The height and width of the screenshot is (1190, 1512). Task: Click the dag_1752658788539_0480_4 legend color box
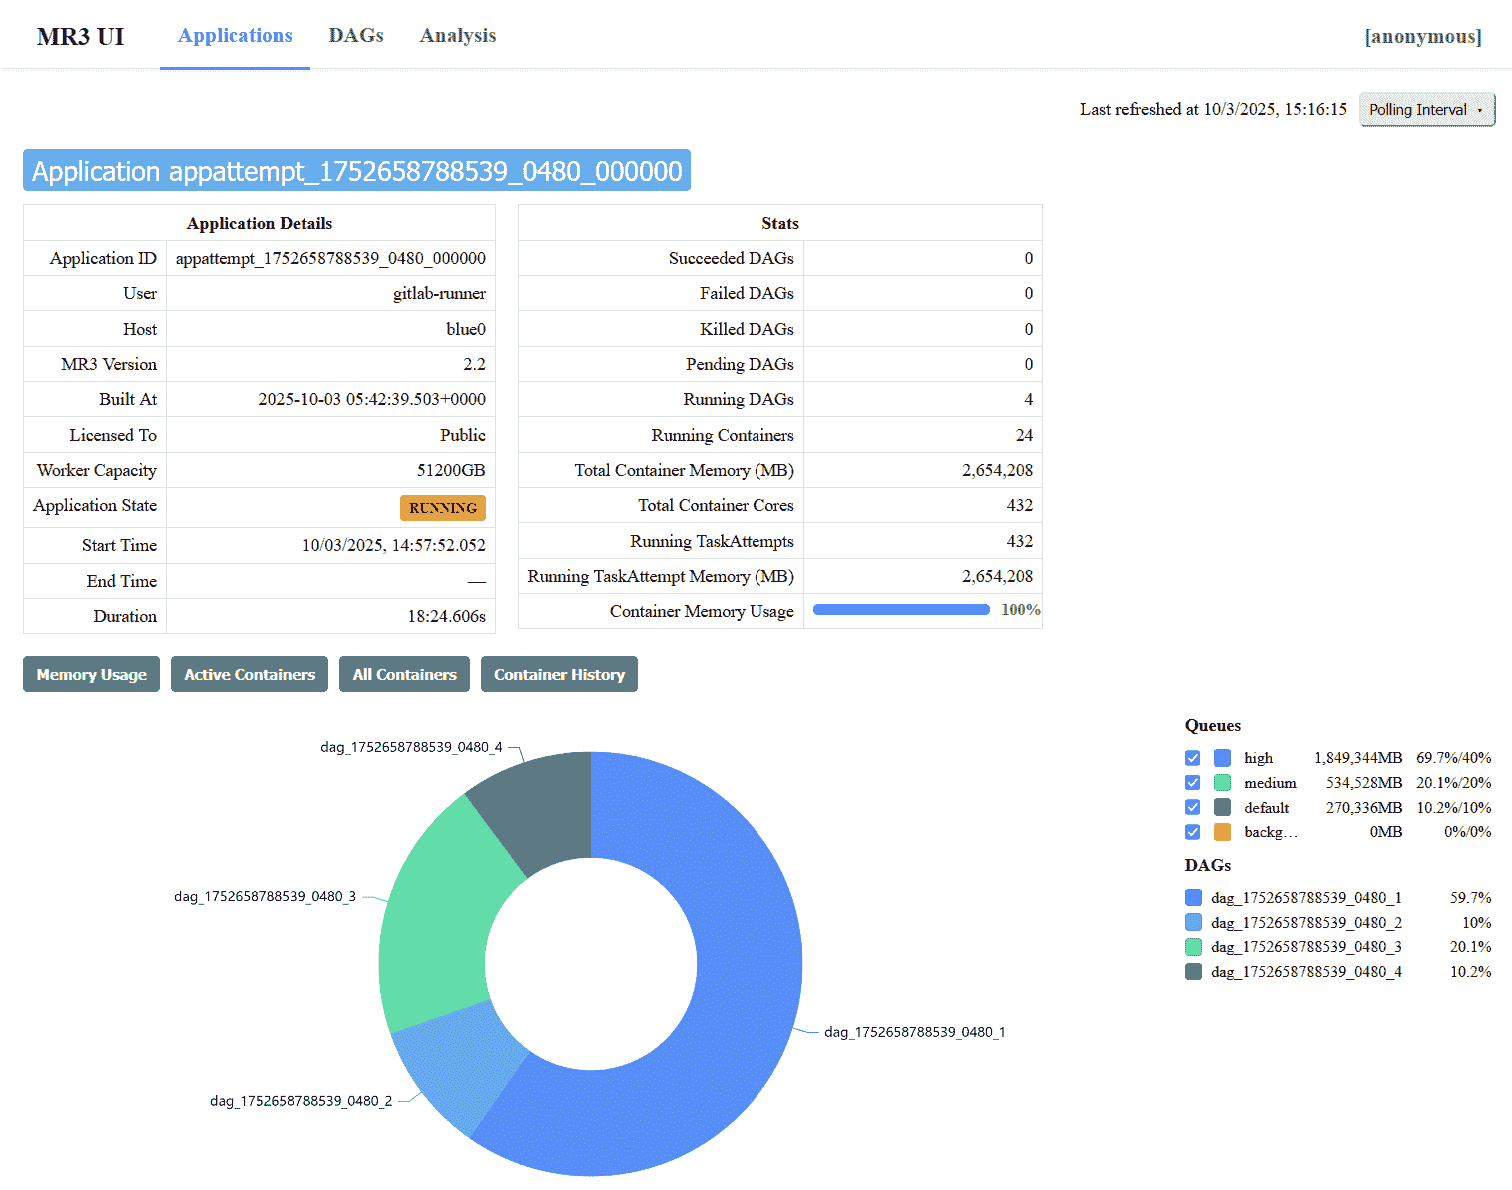pos(1193,972)
